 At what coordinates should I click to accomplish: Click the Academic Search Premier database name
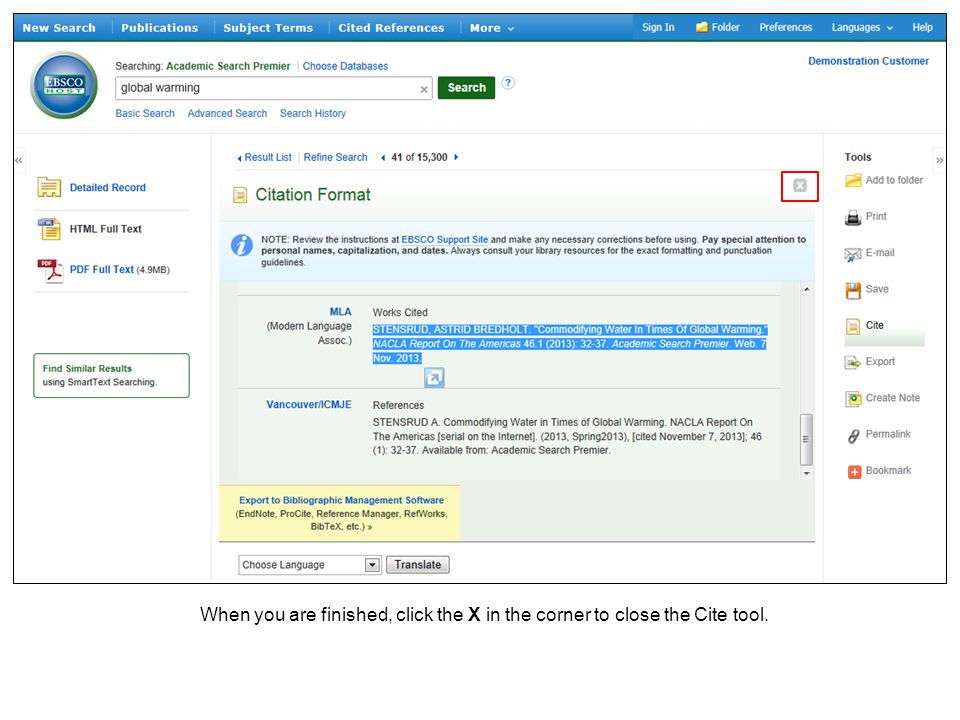tap(228, 66)
